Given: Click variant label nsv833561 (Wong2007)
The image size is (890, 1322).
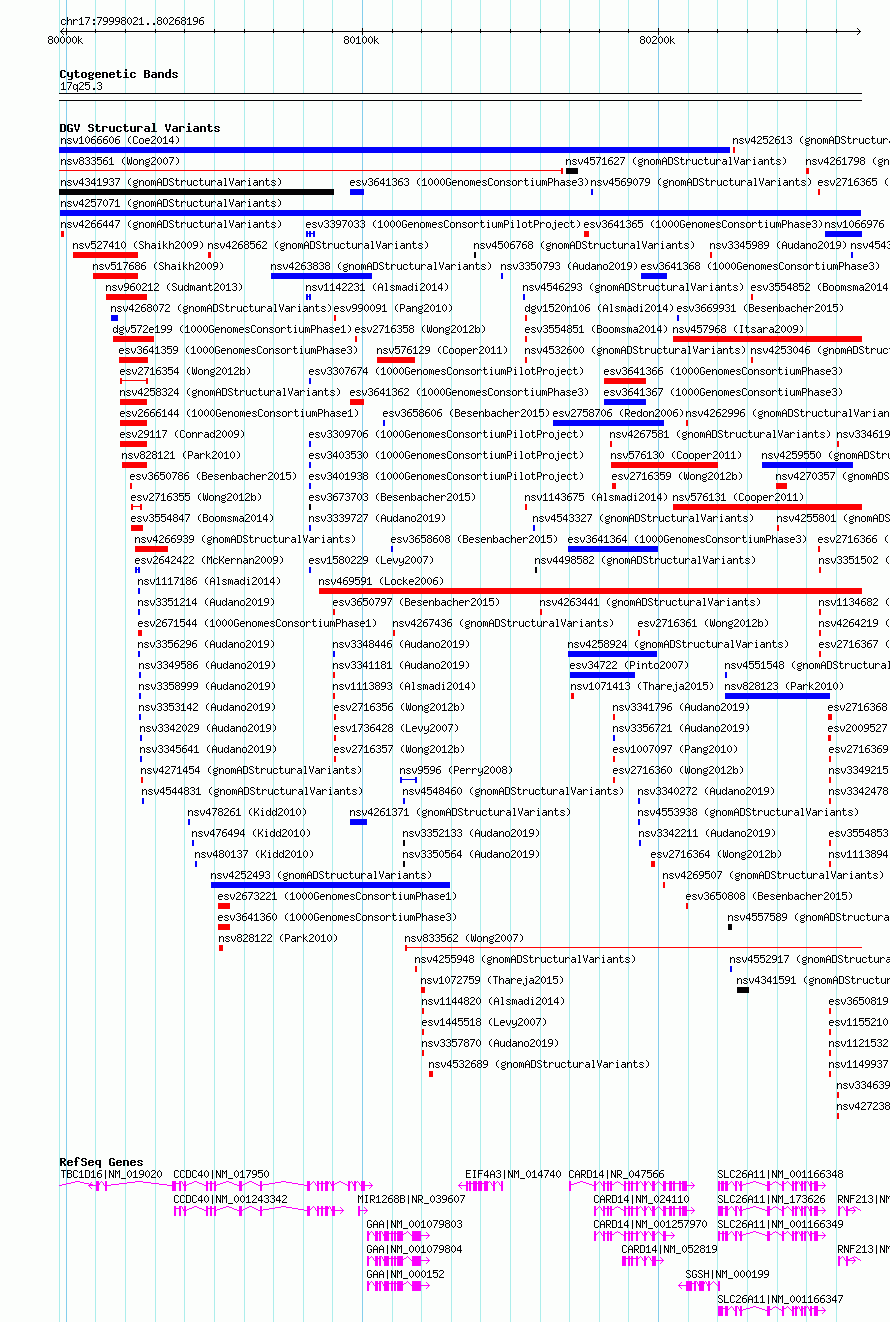Looking at the screenshot, I should click(120, 161).
